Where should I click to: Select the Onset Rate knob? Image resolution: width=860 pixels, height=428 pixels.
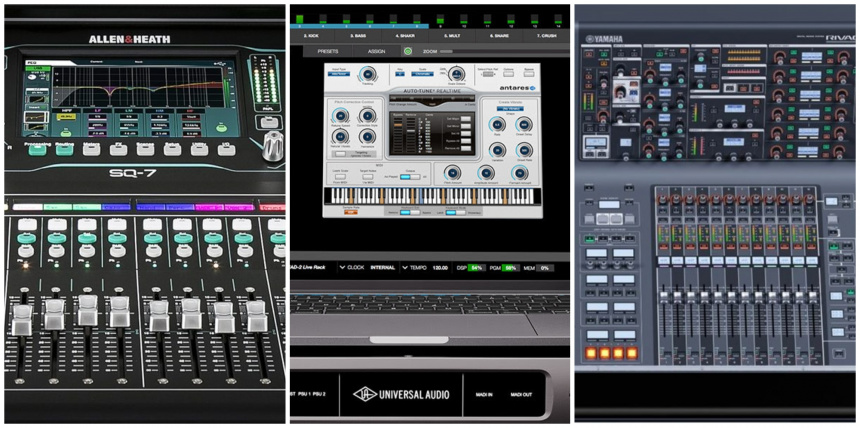[524, 150]
